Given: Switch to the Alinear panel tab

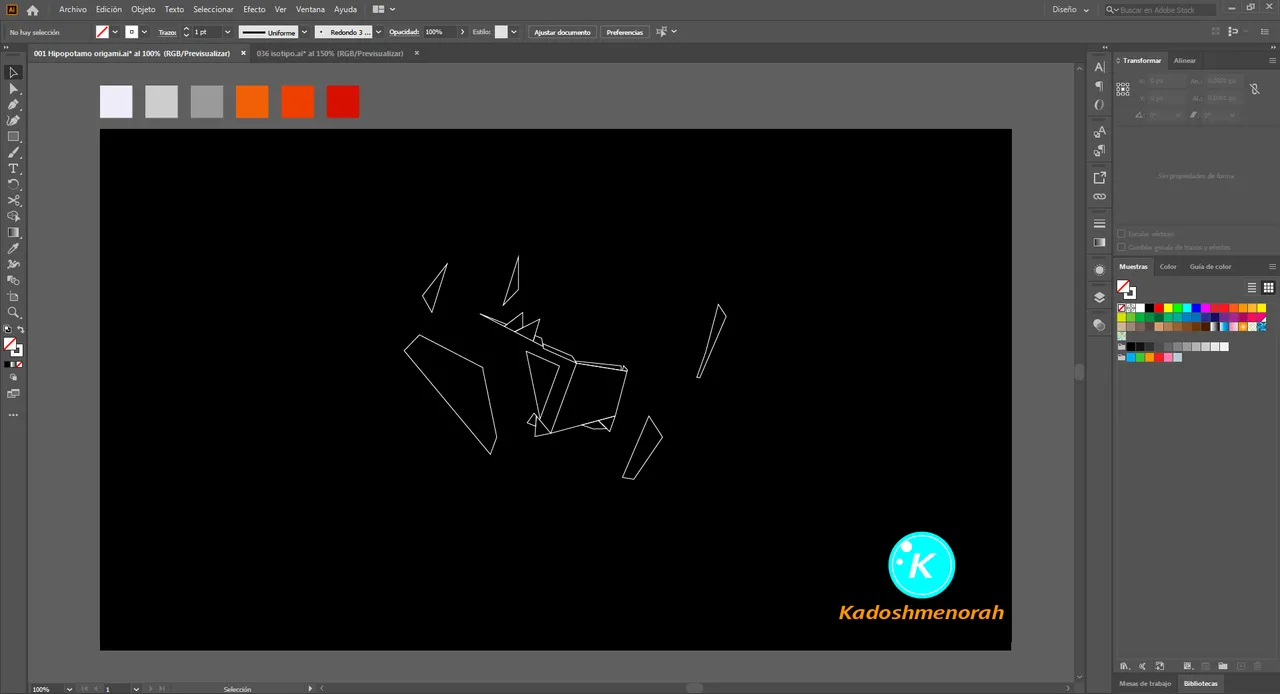Looking at the screenshot, I should coord(1184,60).
